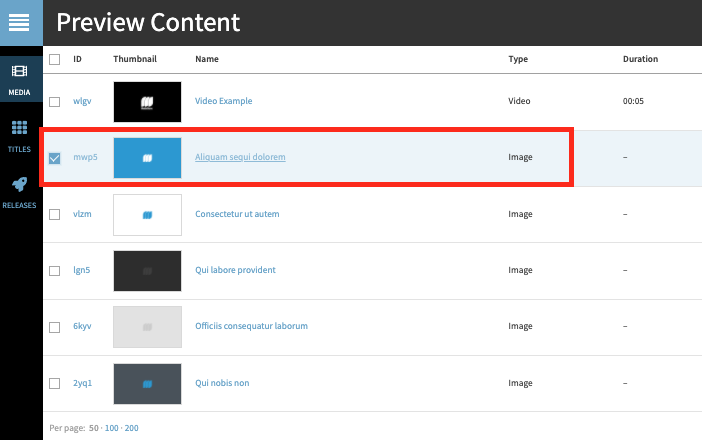Image resolution: width=702 pixels, height=440 pixels.
Task: Open the Titles grid icon
Action: (x=20, y=128)
